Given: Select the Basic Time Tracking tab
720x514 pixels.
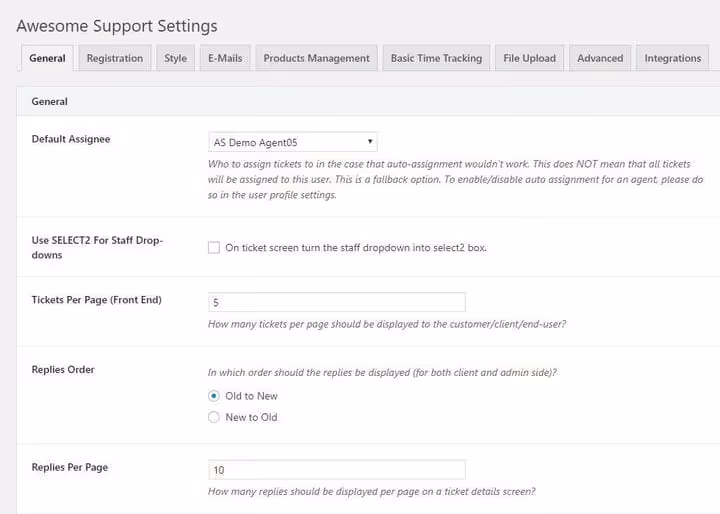Looking at the screenshot, I should [436, 58].
